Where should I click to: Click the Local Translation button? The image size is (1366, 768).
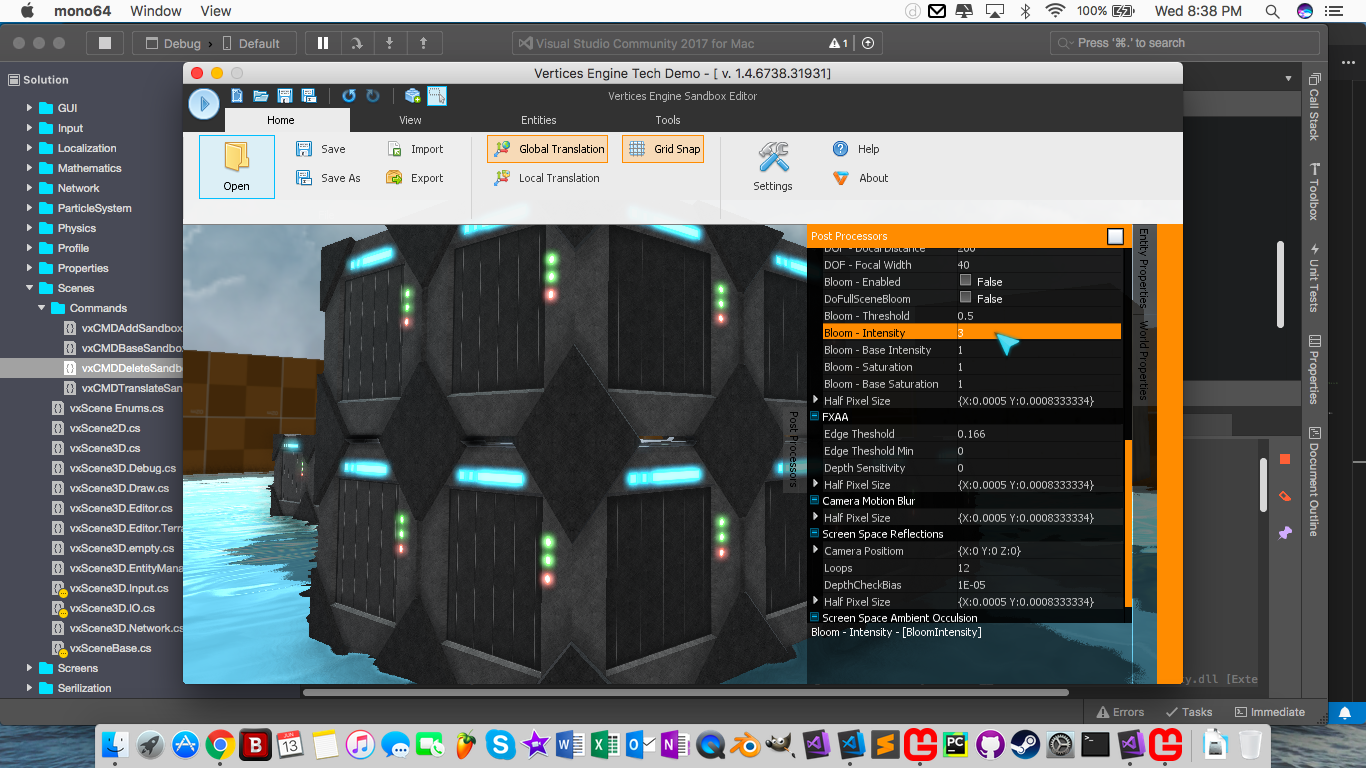pos(546,178)
